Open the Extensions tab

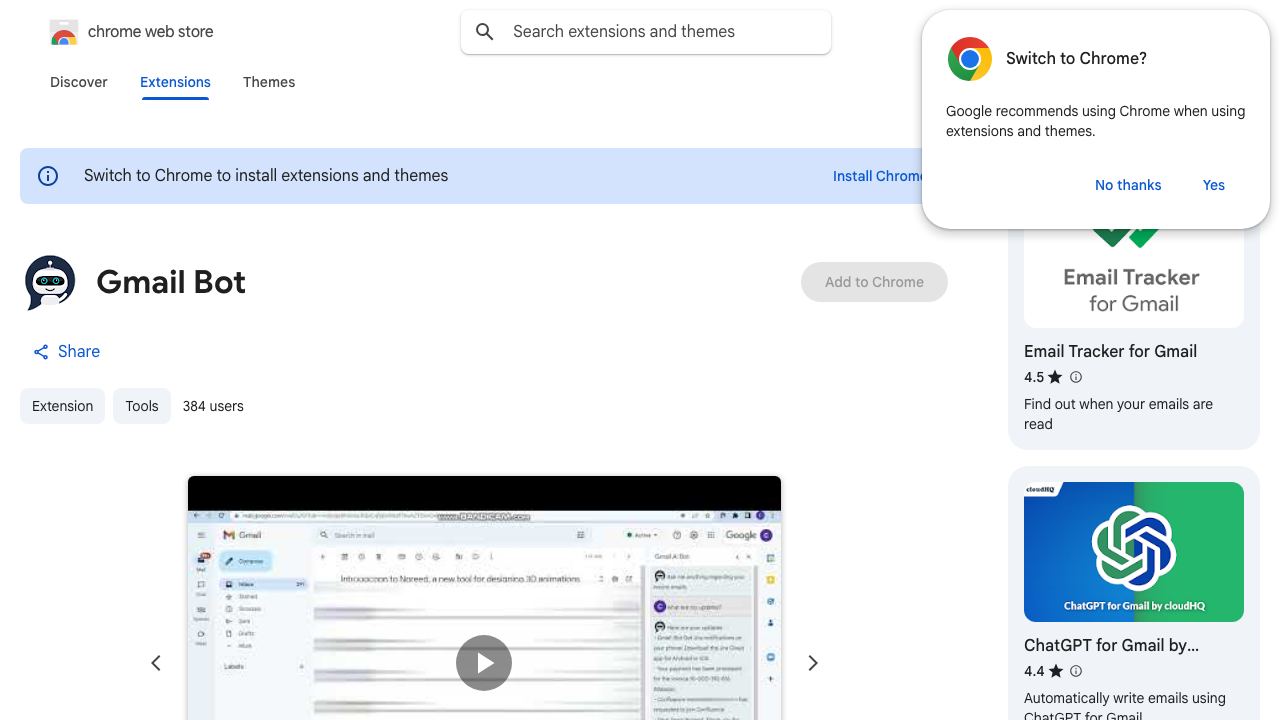point(175,82)
